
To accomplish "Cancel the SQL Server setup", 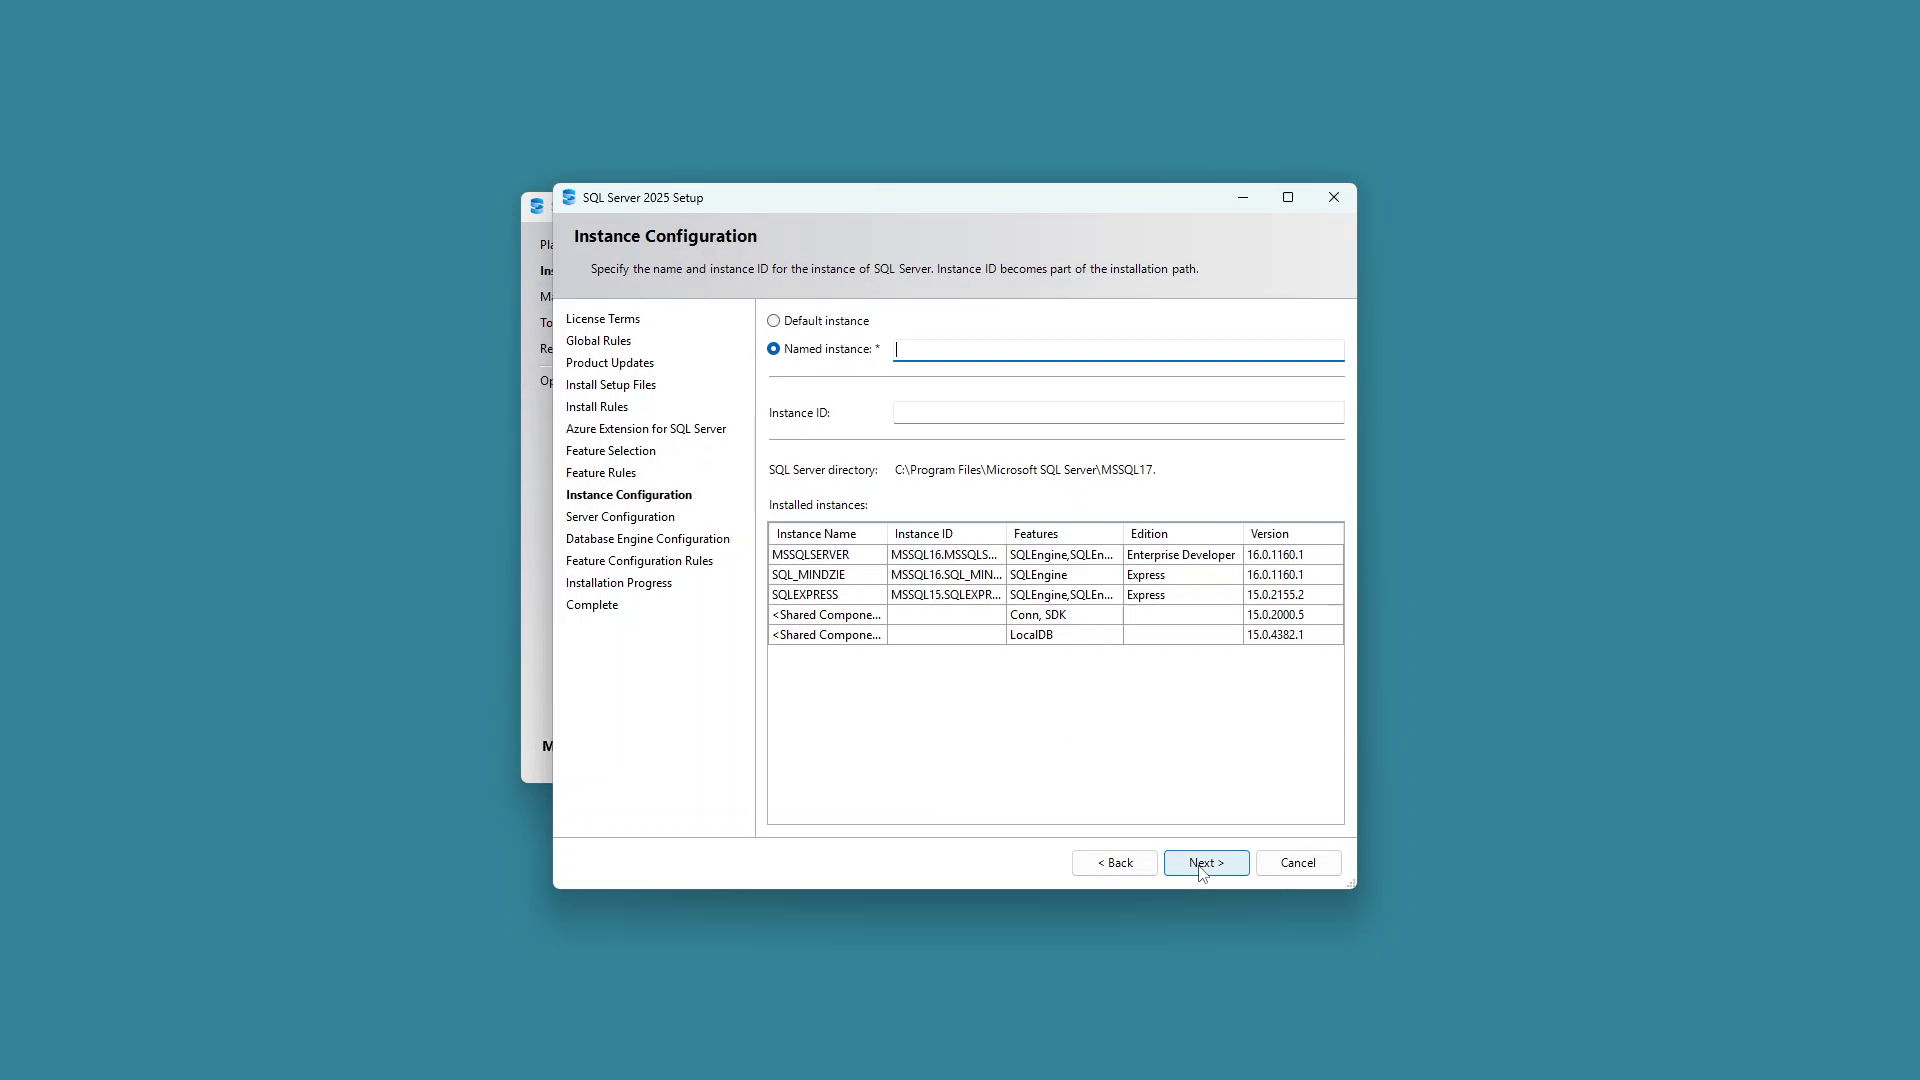I will pos(1298,863).
